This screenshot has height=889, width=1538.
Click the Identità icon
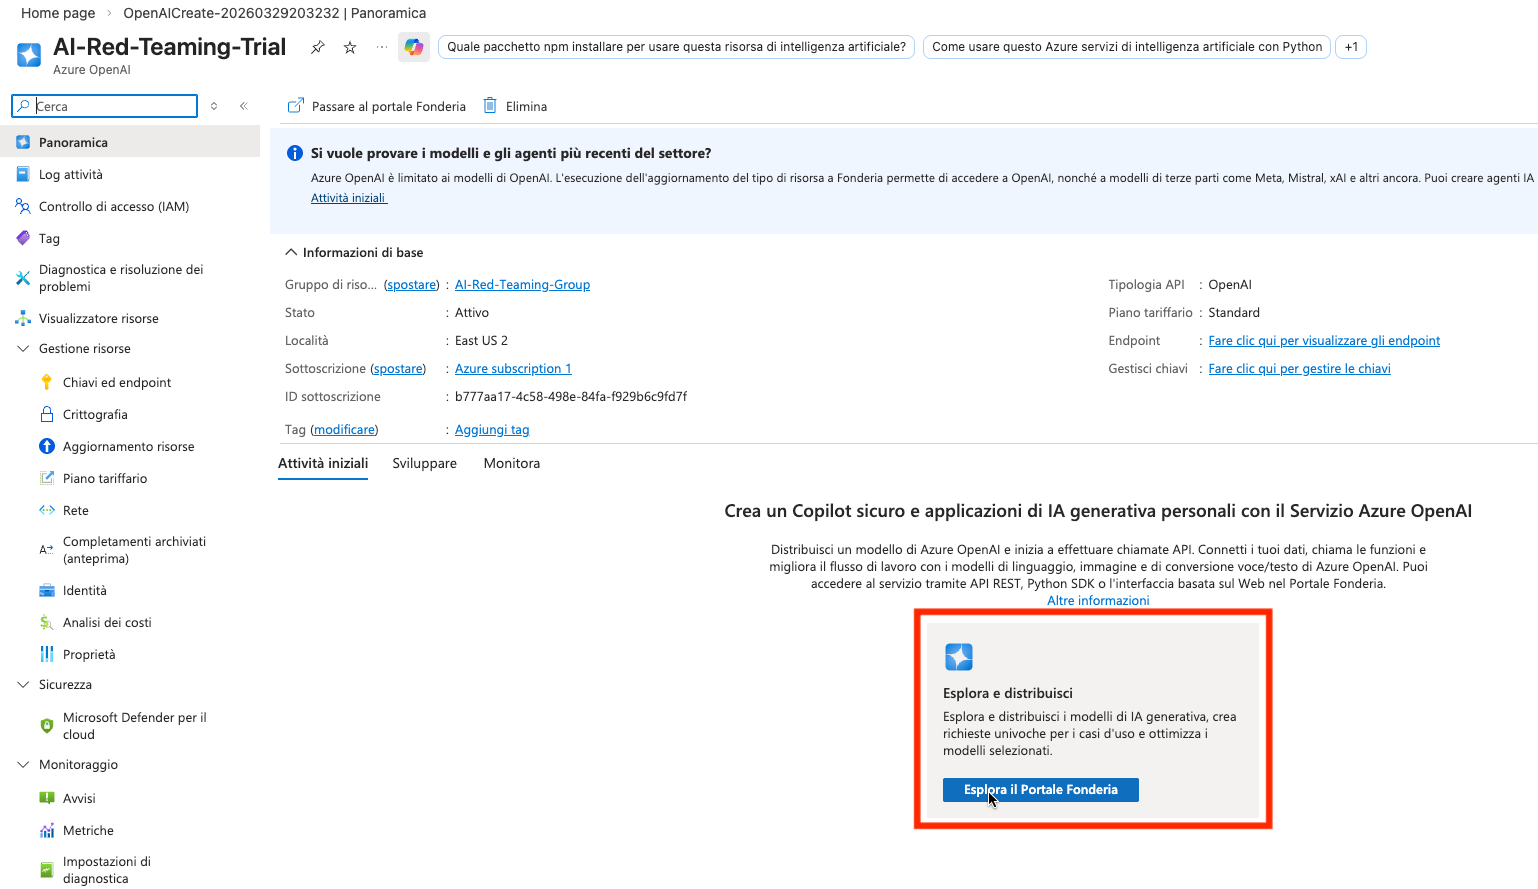[47, 591]
